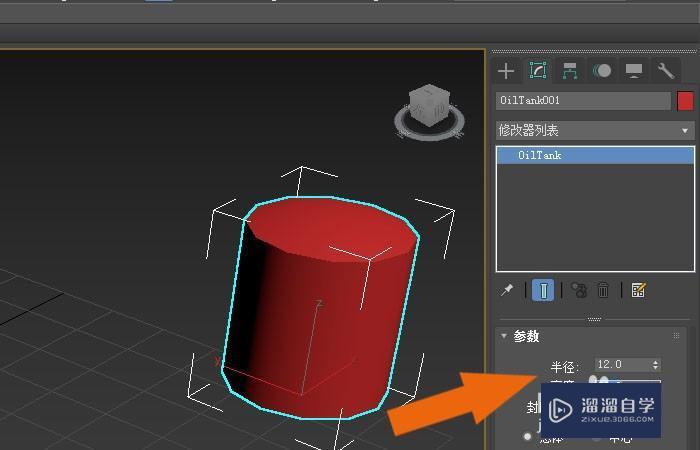Open Configure Modifier Sets icon
The height and width of the screenshot is (450, 700).
coord(638,290)
